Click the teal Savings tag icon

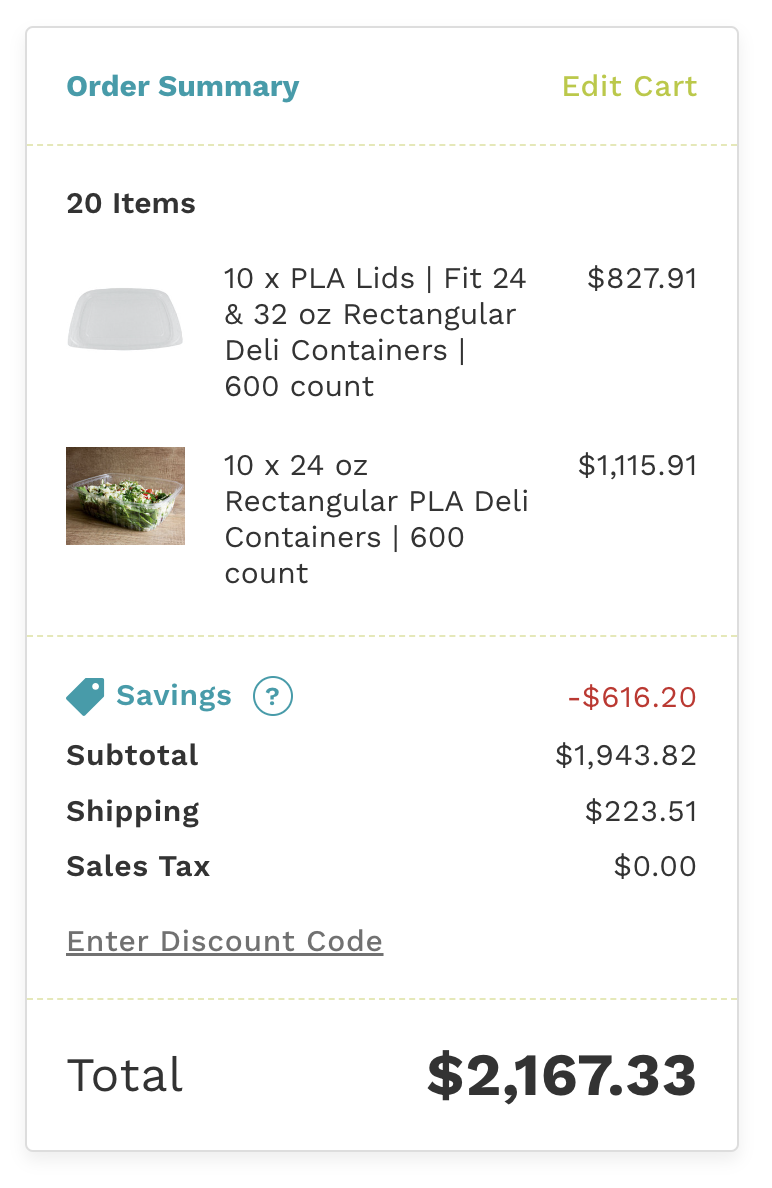(83, 694)
